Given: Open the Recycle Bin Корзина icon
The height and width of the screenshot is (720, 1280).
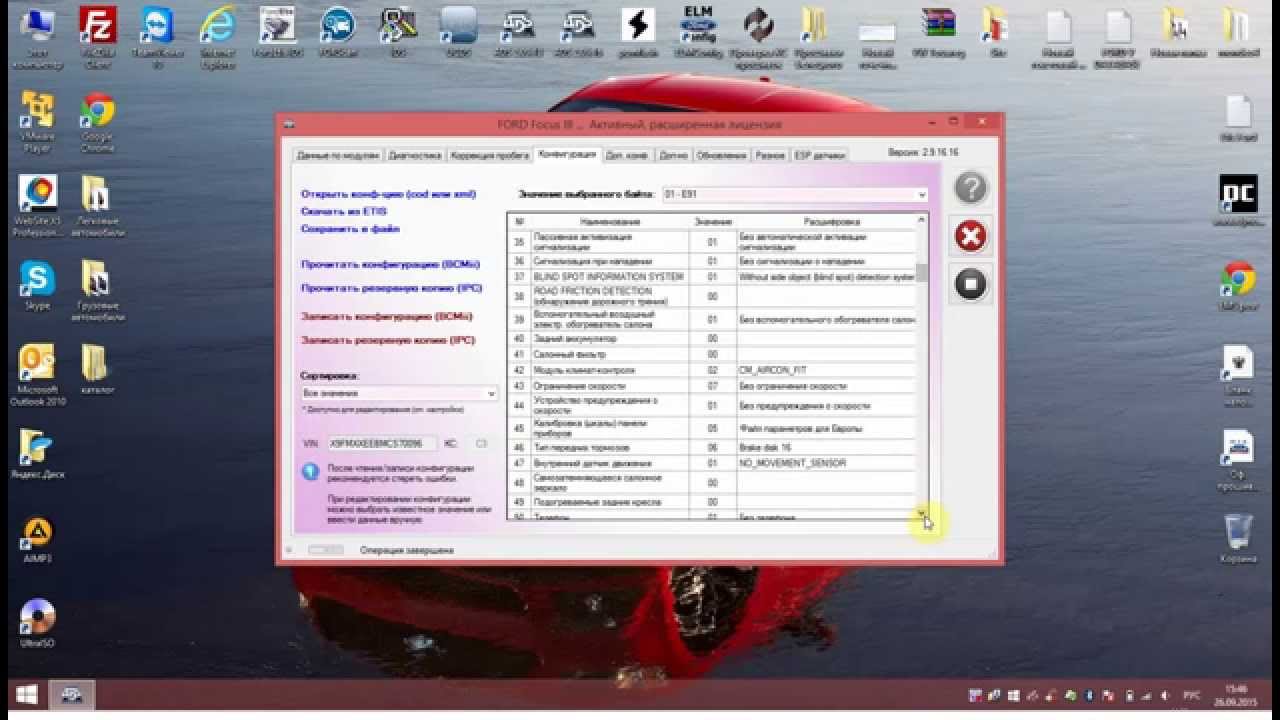Looking at the screenshot, I should tap(1238, 540).
